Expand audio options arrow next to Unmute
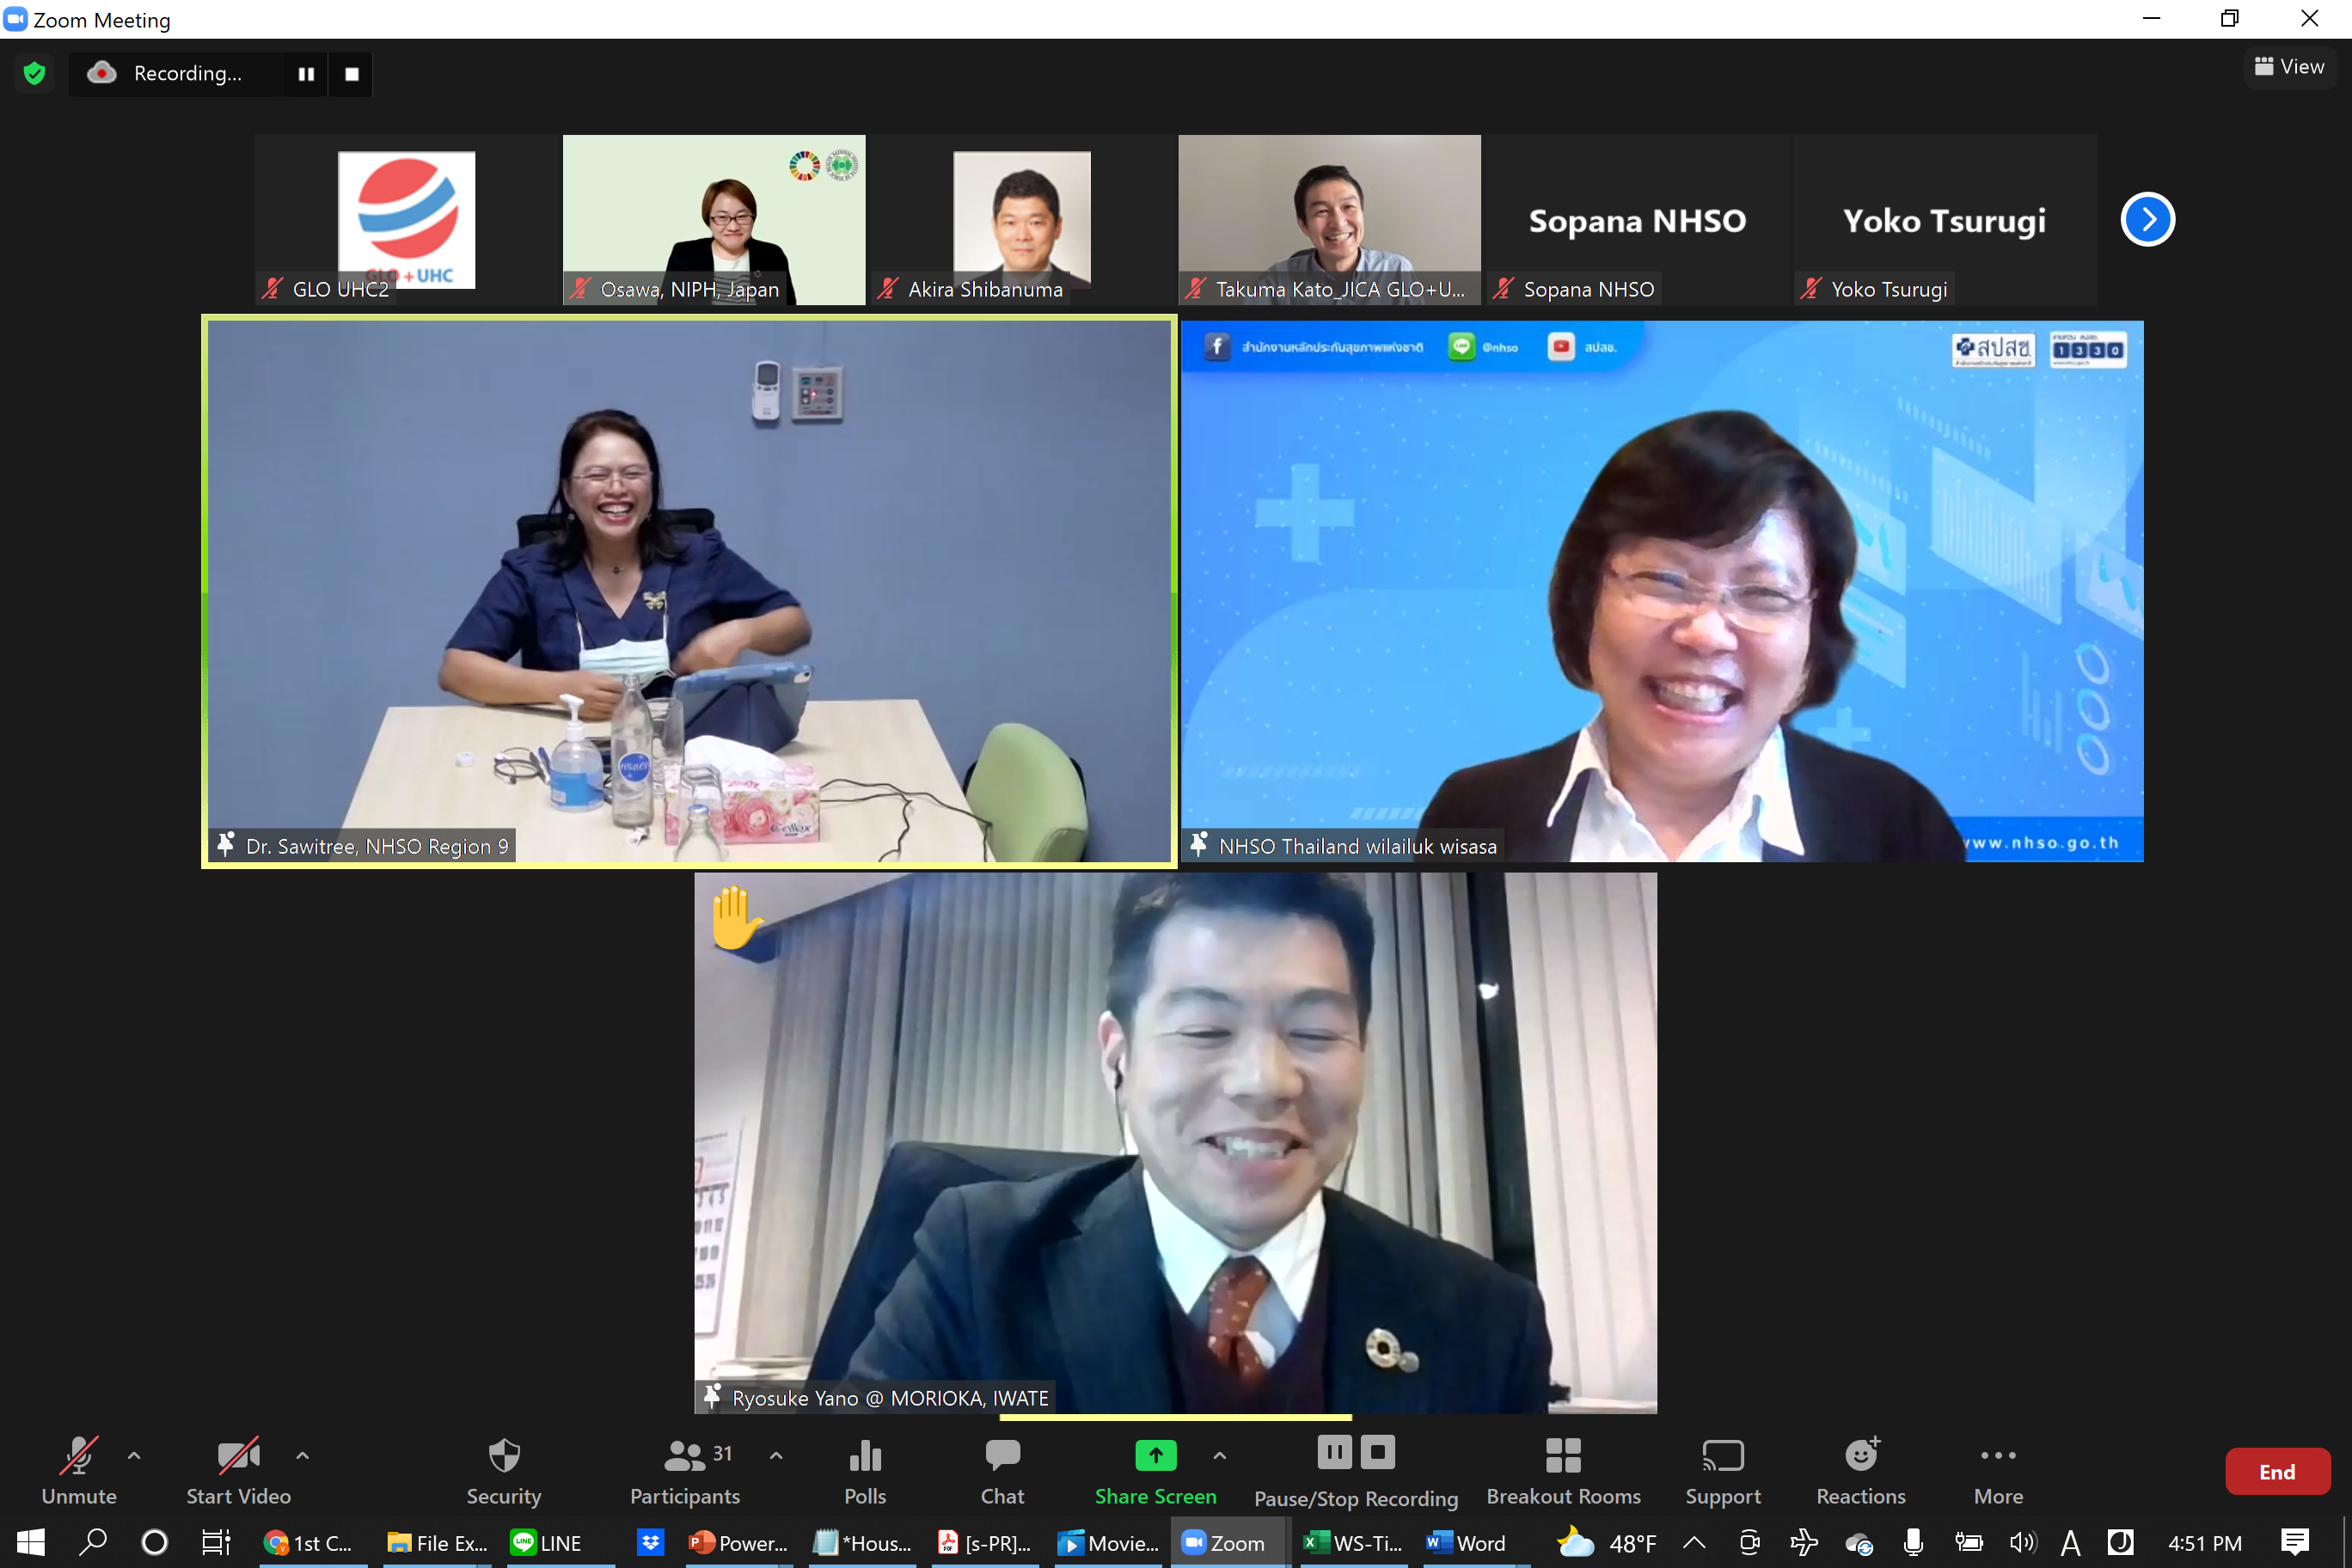 tap(134, 1456)
